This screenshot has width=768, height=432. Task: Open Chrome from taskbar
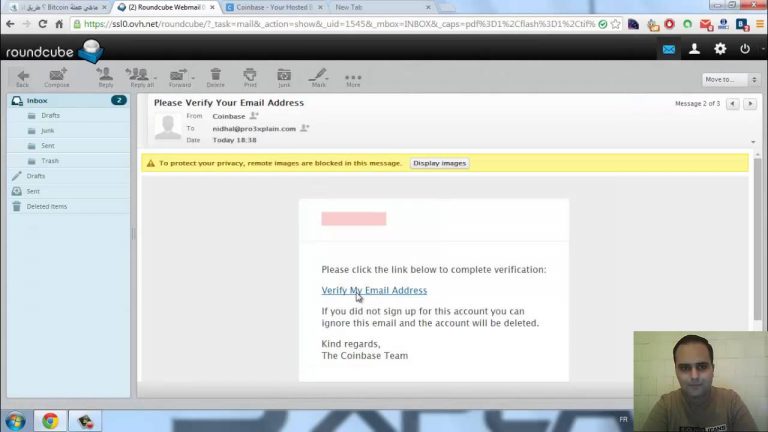click(49, 421)
